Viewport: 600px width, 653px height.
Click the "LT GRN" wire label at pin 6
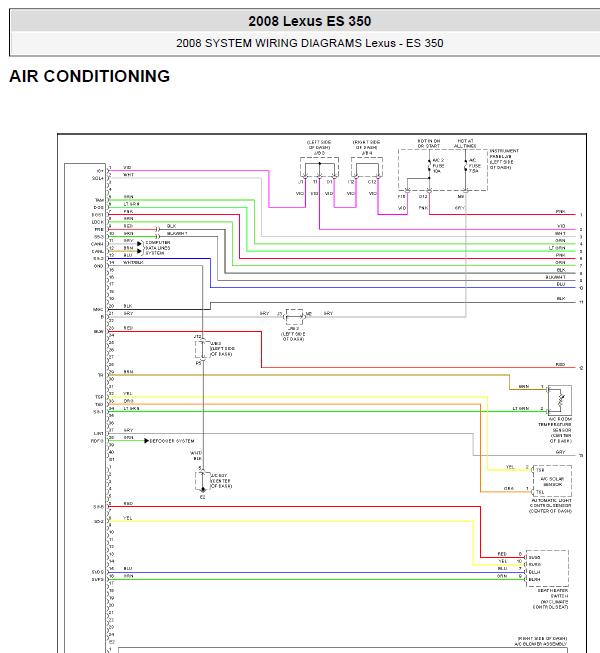pos(132,204)
